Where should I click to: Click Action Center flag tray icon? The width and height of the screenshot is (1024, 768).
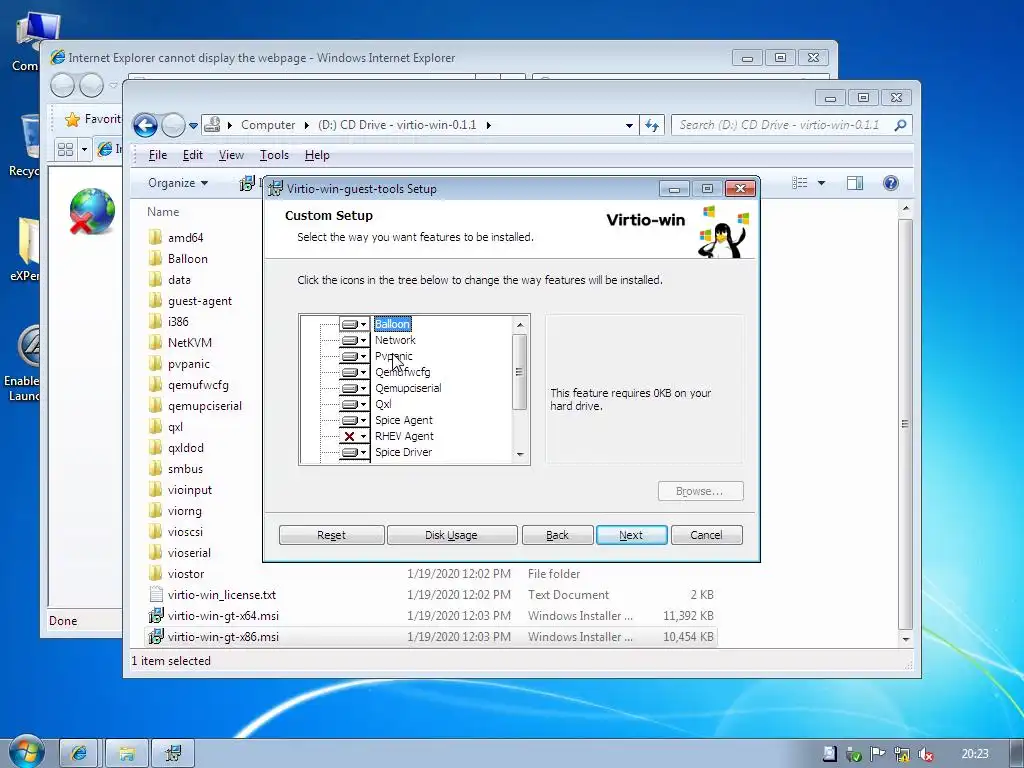click(x=877, y=754)
